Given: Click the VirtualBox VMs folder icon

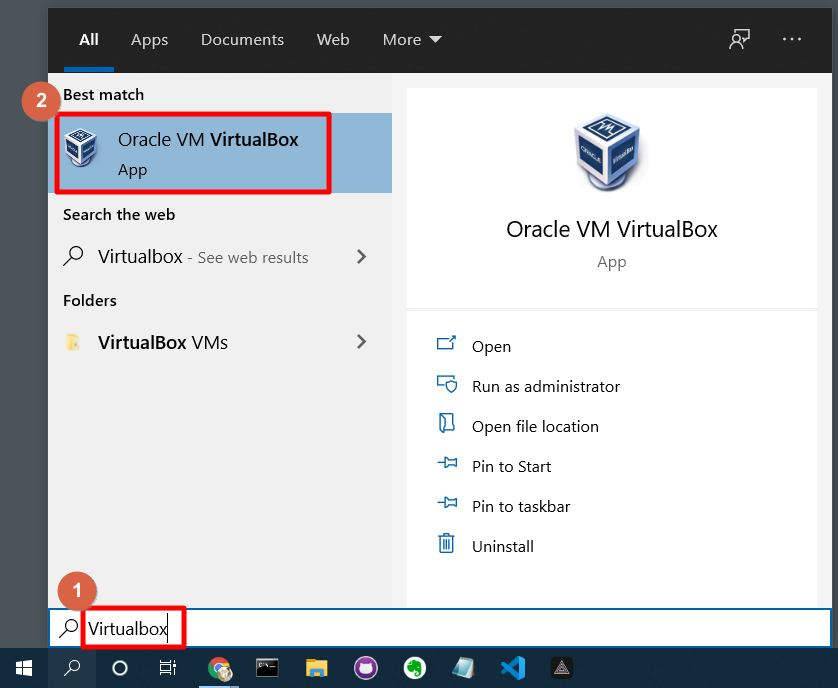Looking at the screenshot, I should (x=73, y=342).
